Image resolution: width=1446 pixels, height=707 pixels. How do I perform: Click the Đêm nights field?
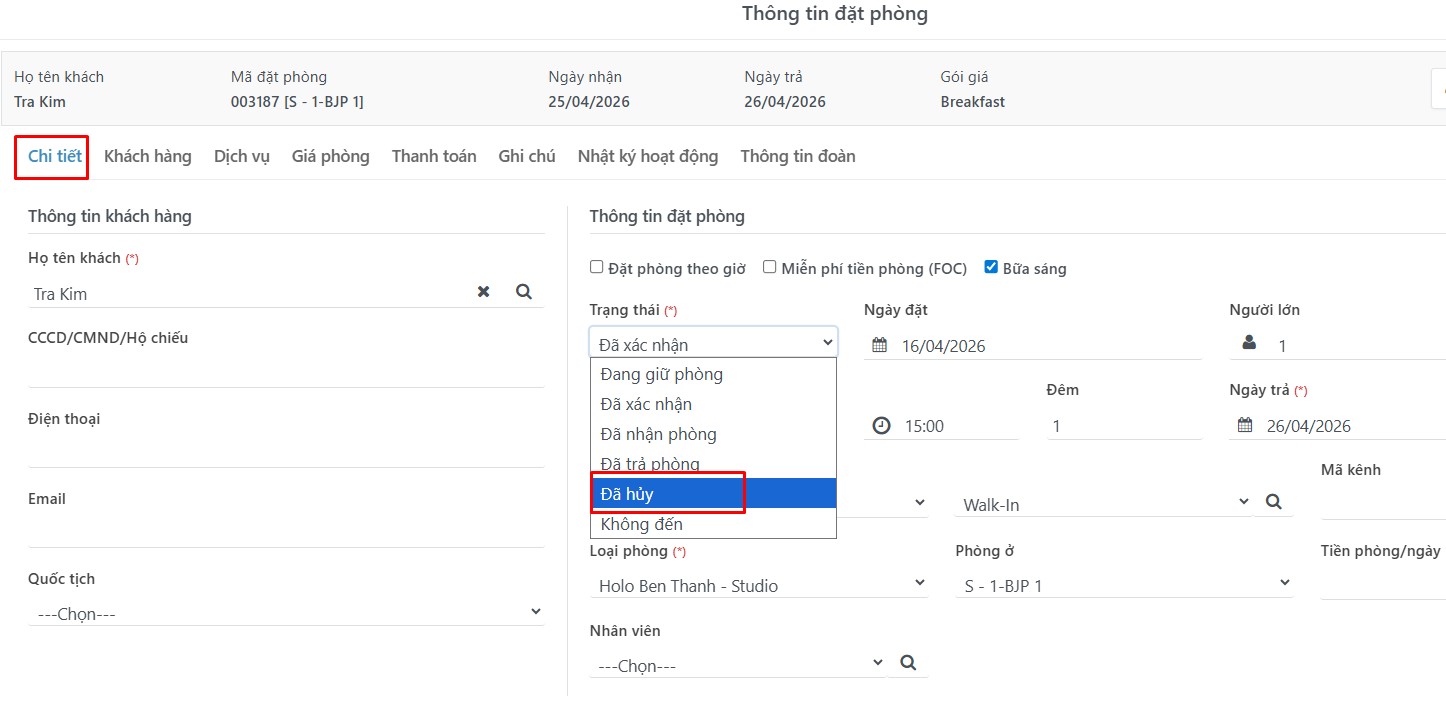pyautogui.click(x=1125, y=425)
